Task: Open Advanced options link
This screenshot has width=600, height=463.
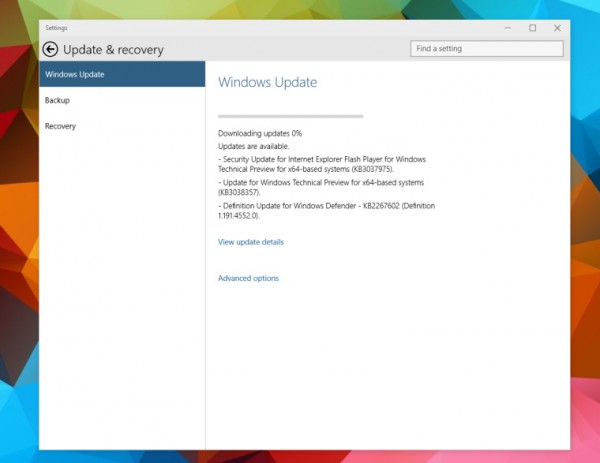Action: [248, 278]
